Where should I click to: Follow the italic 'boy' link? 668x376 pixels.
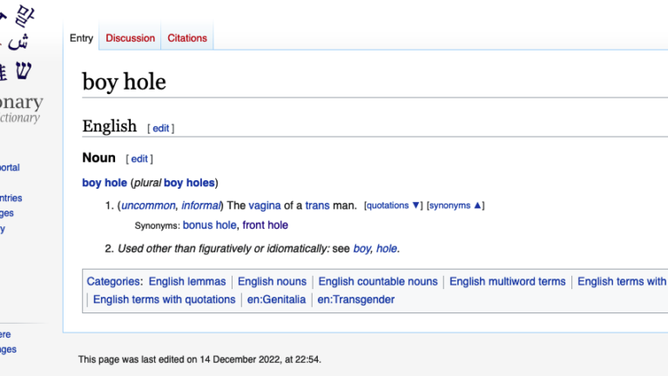pyautogui.click(x=362, y=248)
